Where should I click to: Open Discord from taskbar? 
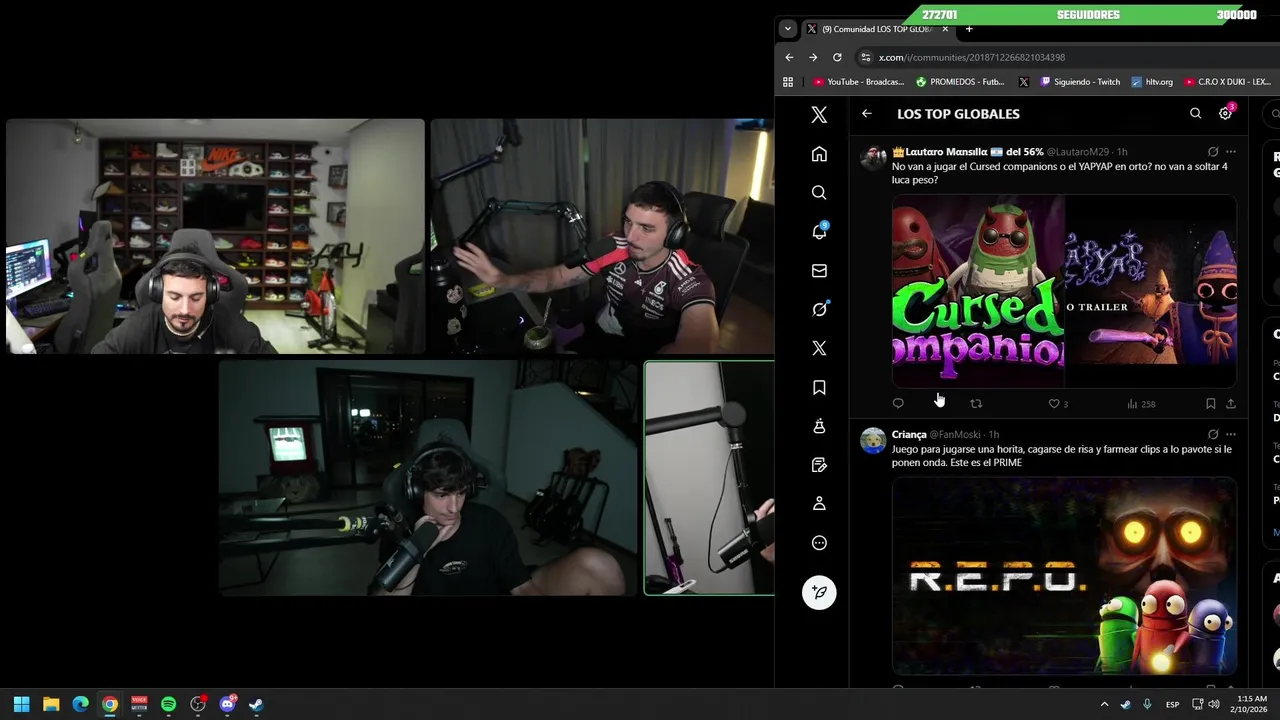coord(227,704)
